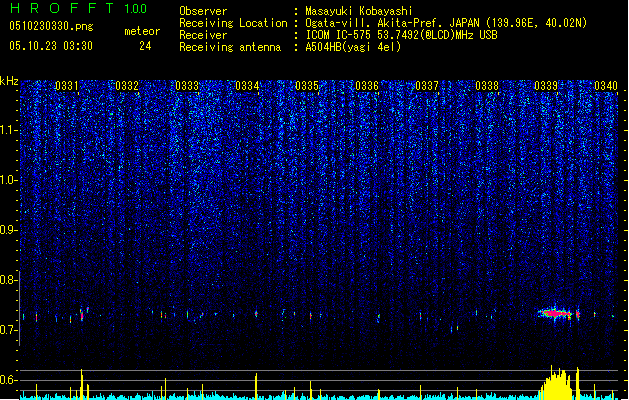Click time marker 0339
Screen dimensions: 629x400
pyautogui.click(x=546, y=86)
